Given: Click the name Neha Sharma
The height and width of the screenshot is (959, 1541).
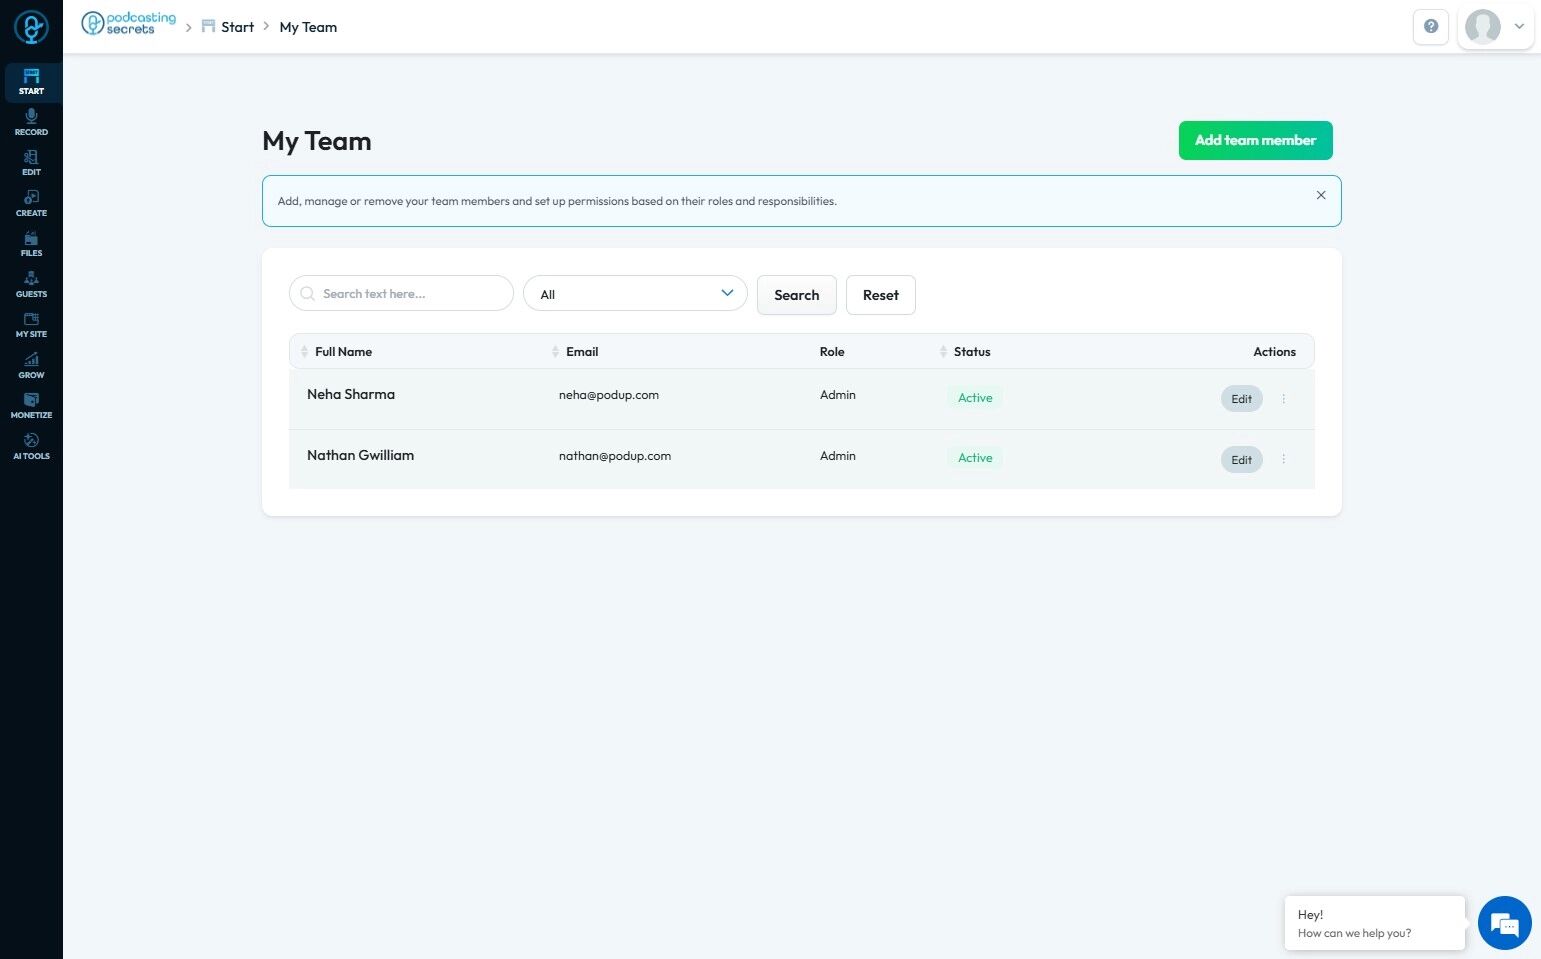Looking at the screenshot, I should (351, 395).
